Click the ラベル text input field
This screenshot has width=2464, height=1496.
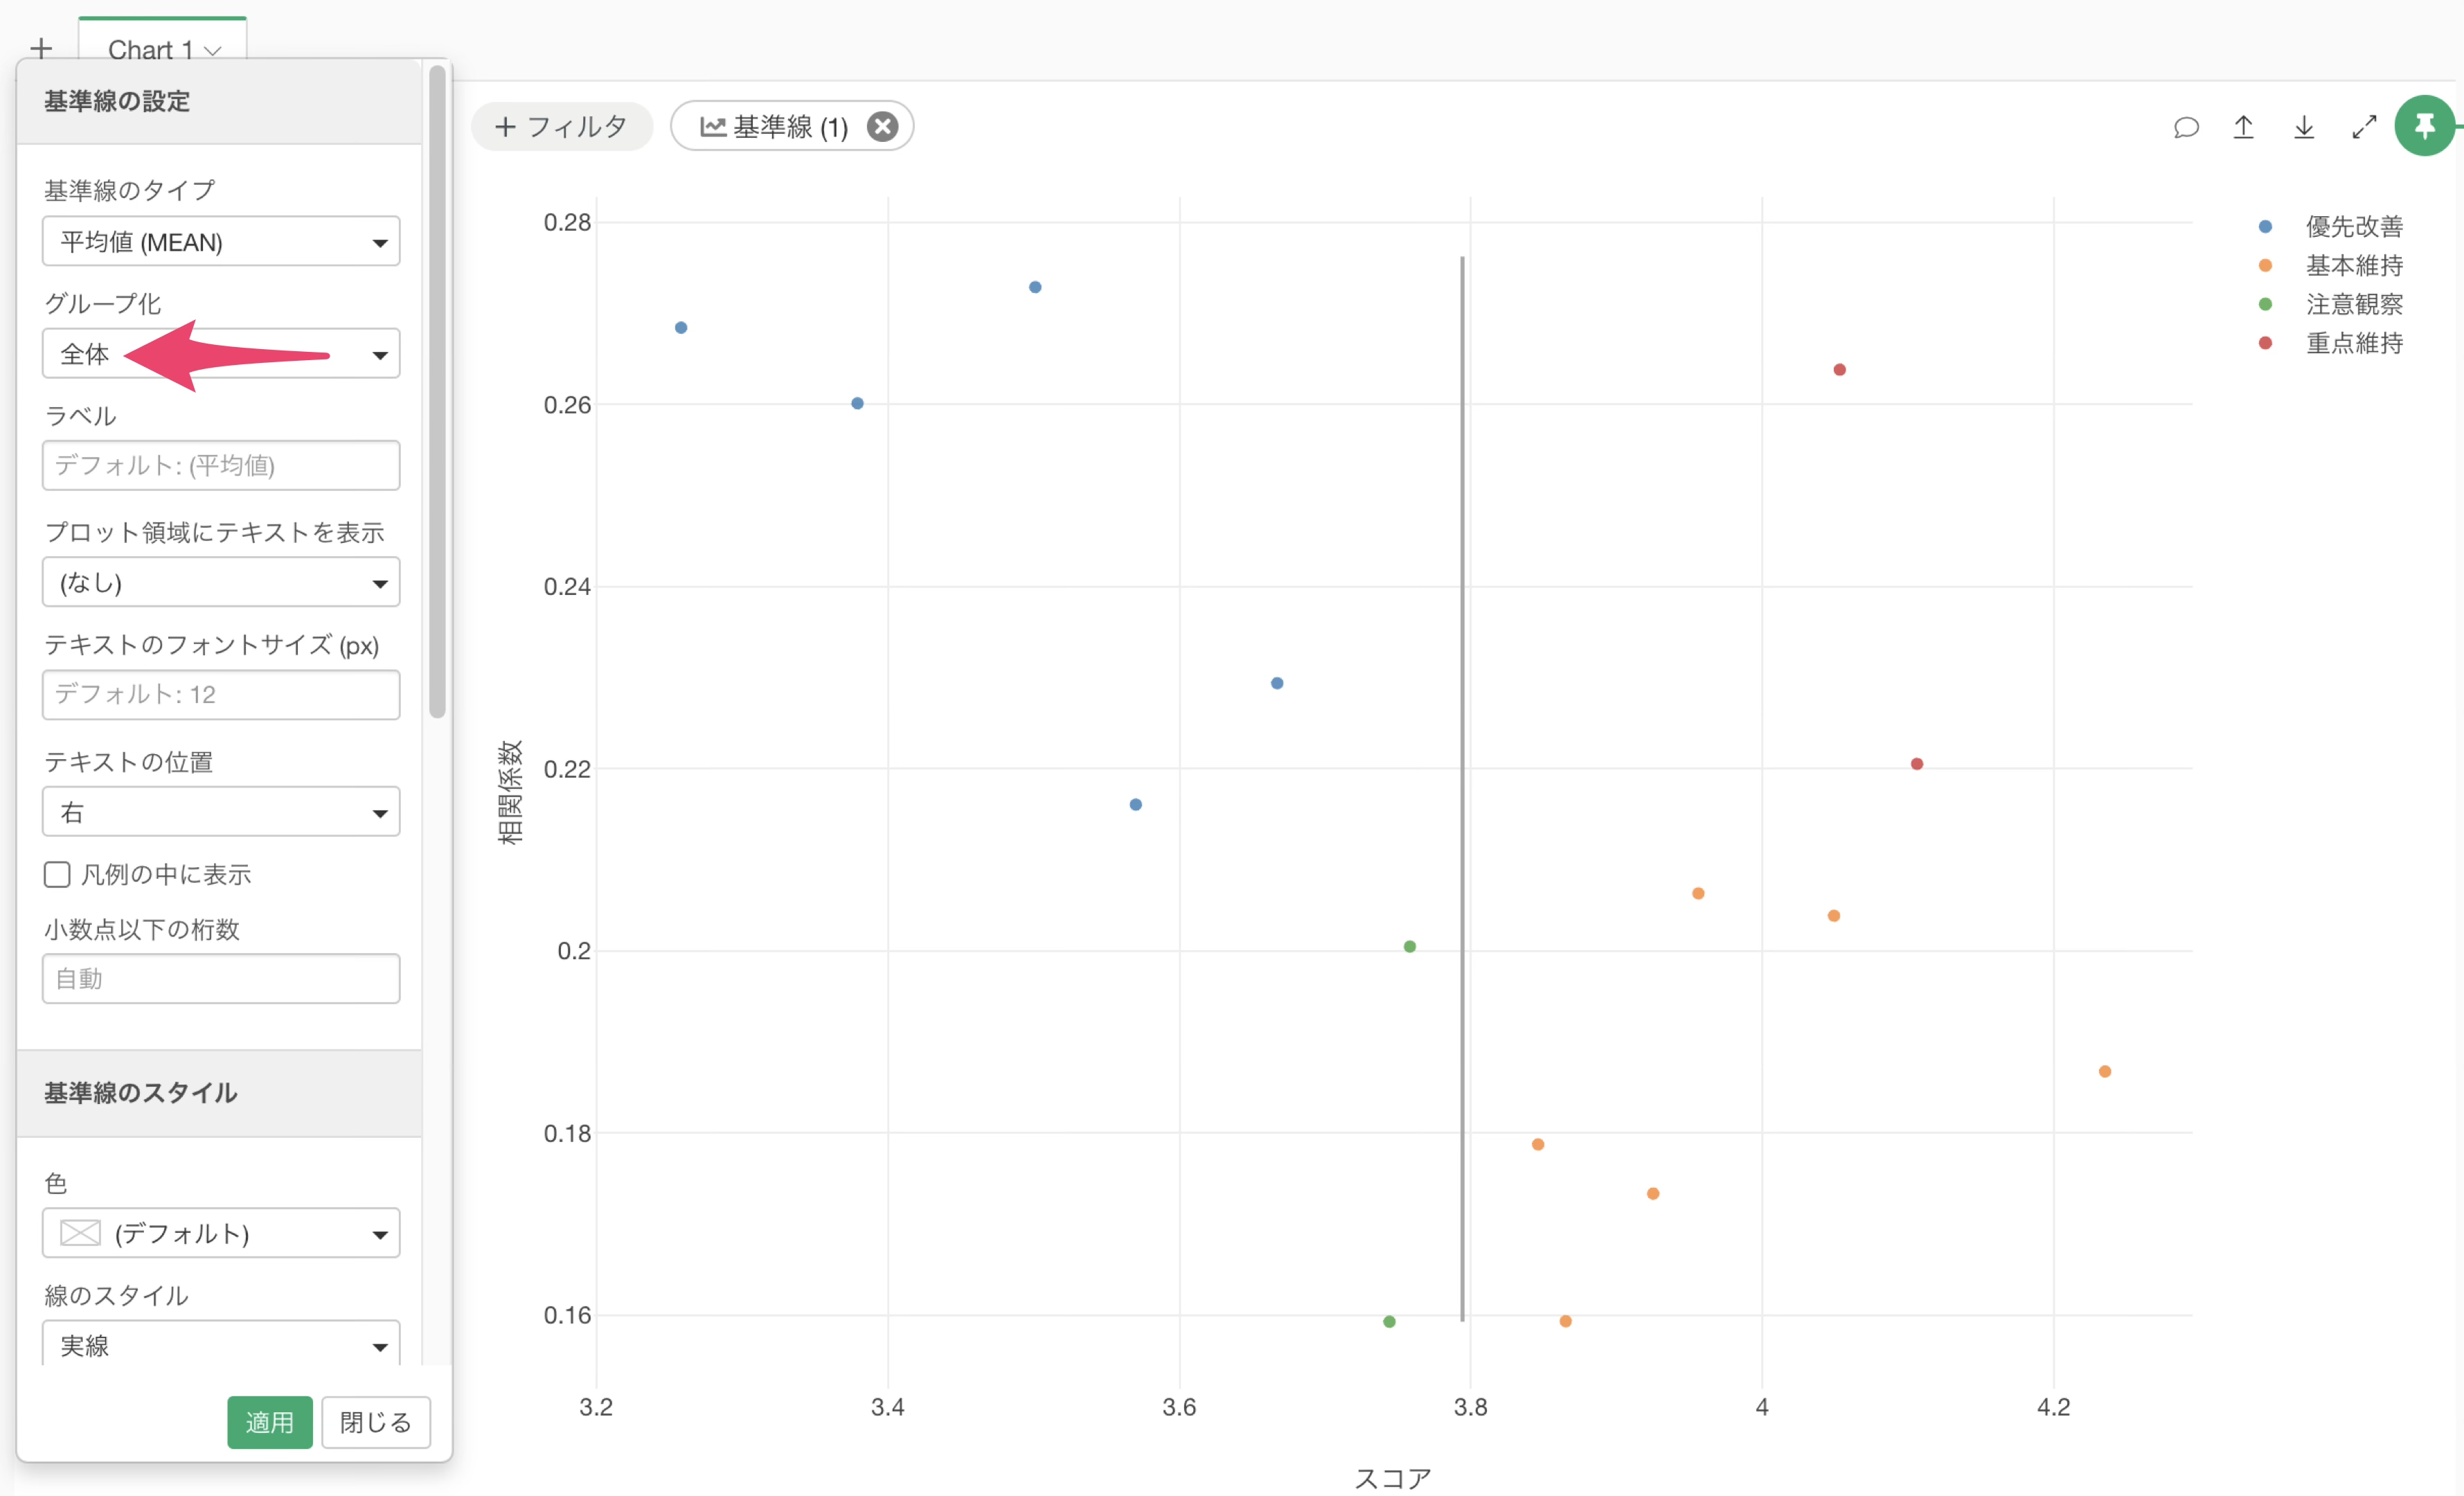221,466
